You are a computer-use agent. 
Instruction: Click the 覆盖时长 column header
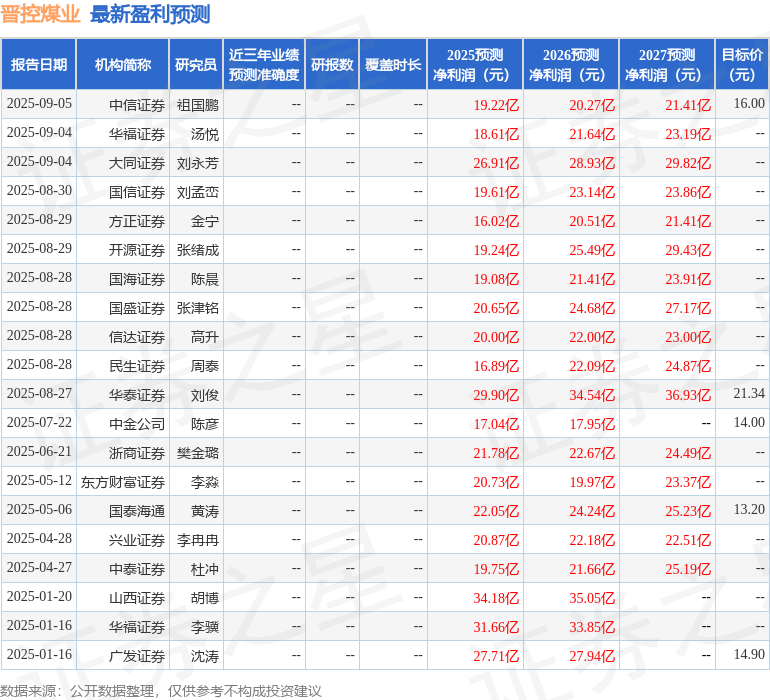point(393,65)
